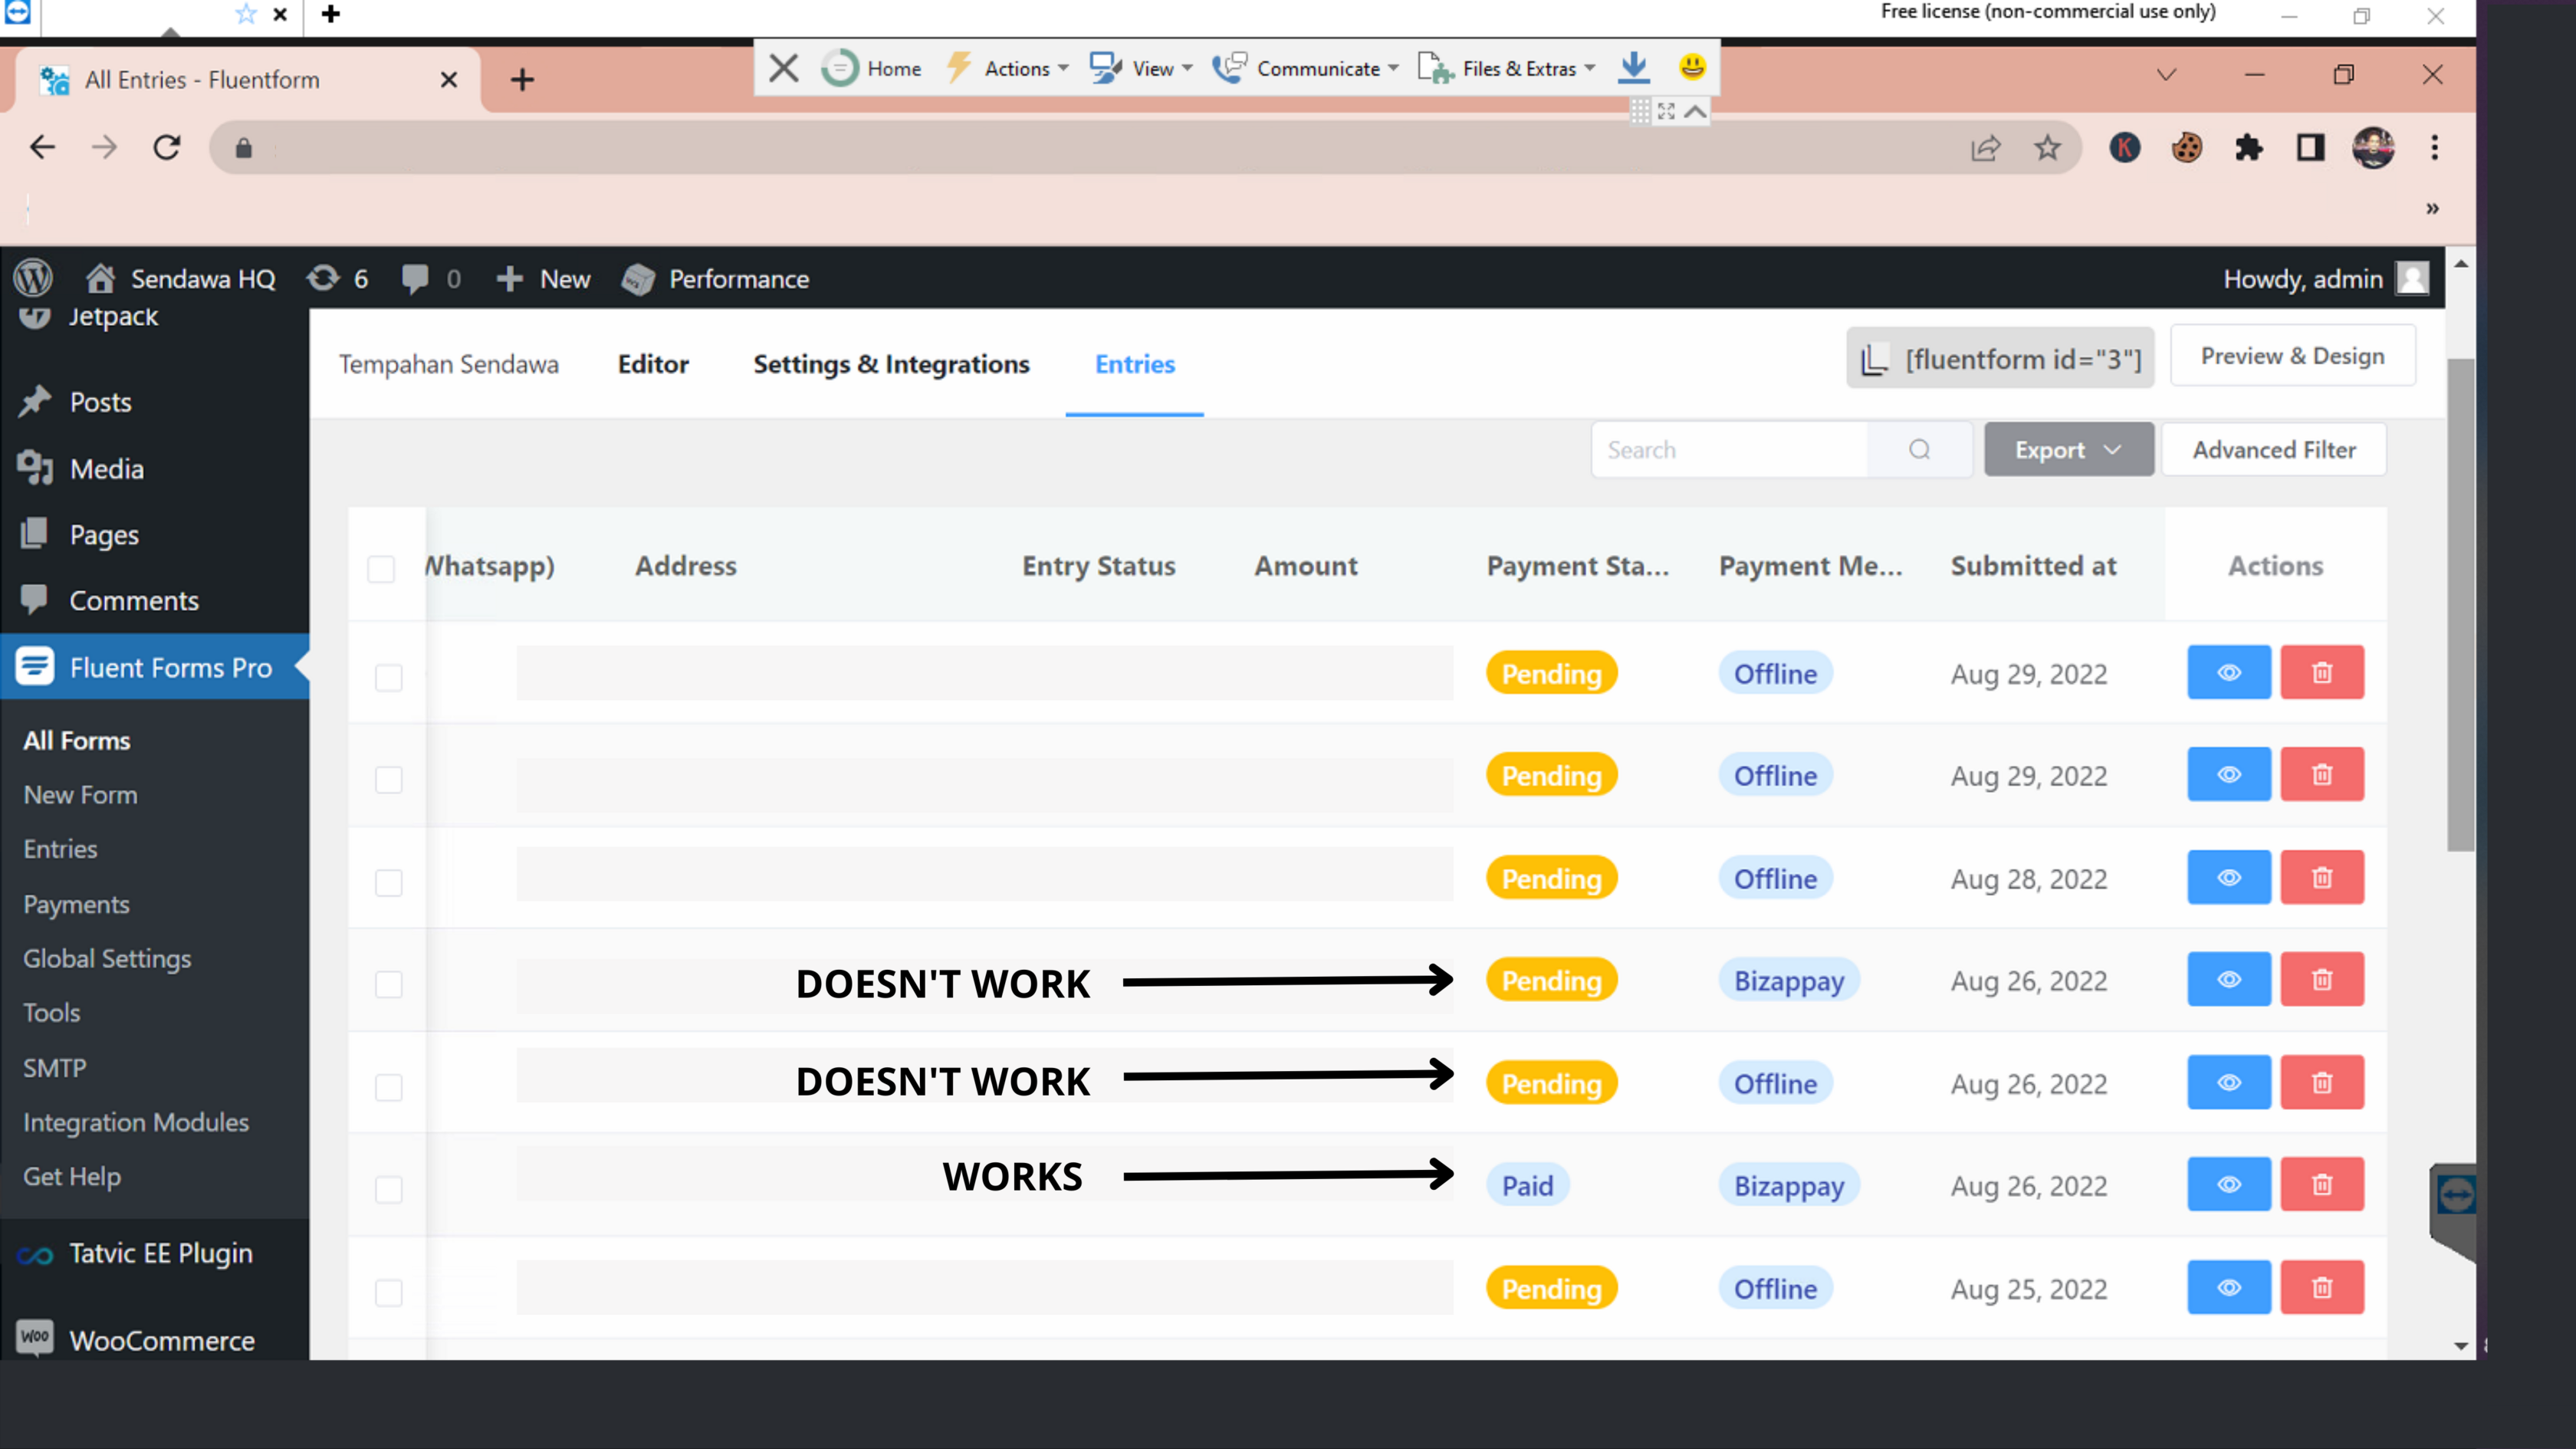
Task: Open Fluent Forms Pro sidebar menu
Action: [x=155, y=667]
